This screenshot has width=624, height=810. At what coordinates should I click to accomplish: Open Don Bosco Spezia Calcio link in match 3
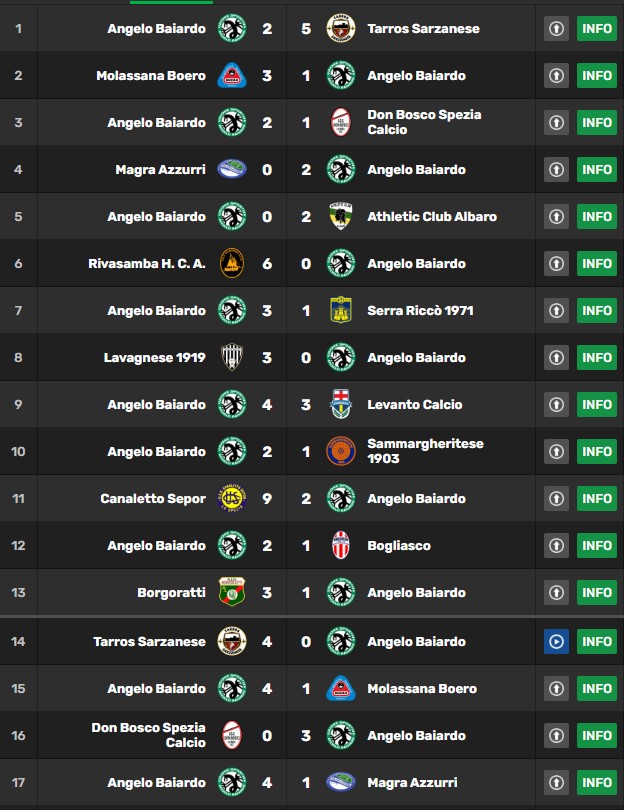[x=424, y=122]
